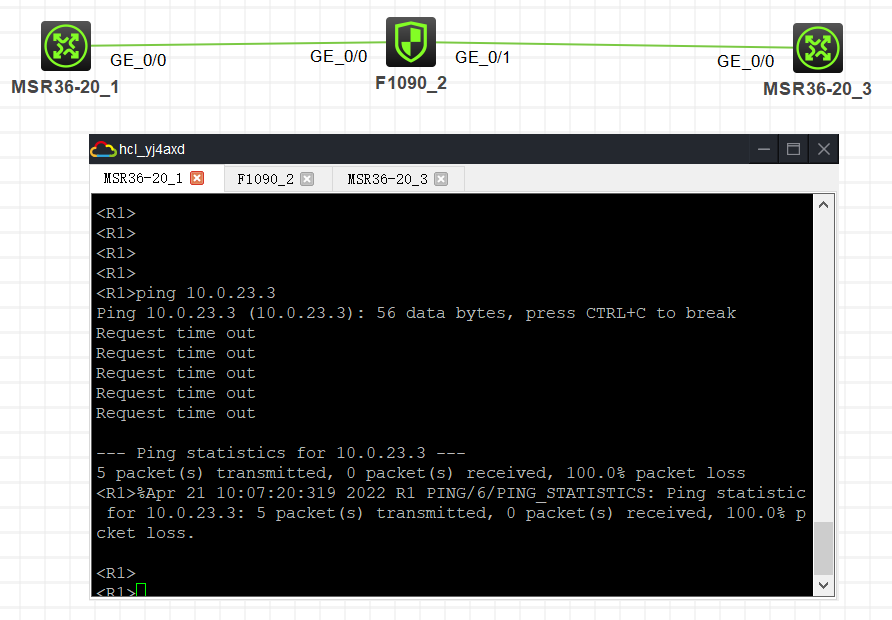Click the terminal scrollbar up arrow
Viewport: 892px width, 620px height.
click(x=823, y=204)
